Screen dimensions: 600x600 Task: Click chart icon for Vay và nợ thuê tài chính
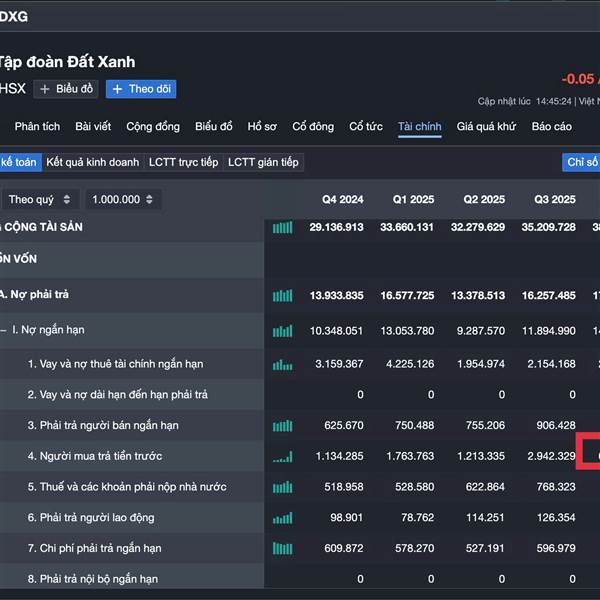(x=283, y=364)
